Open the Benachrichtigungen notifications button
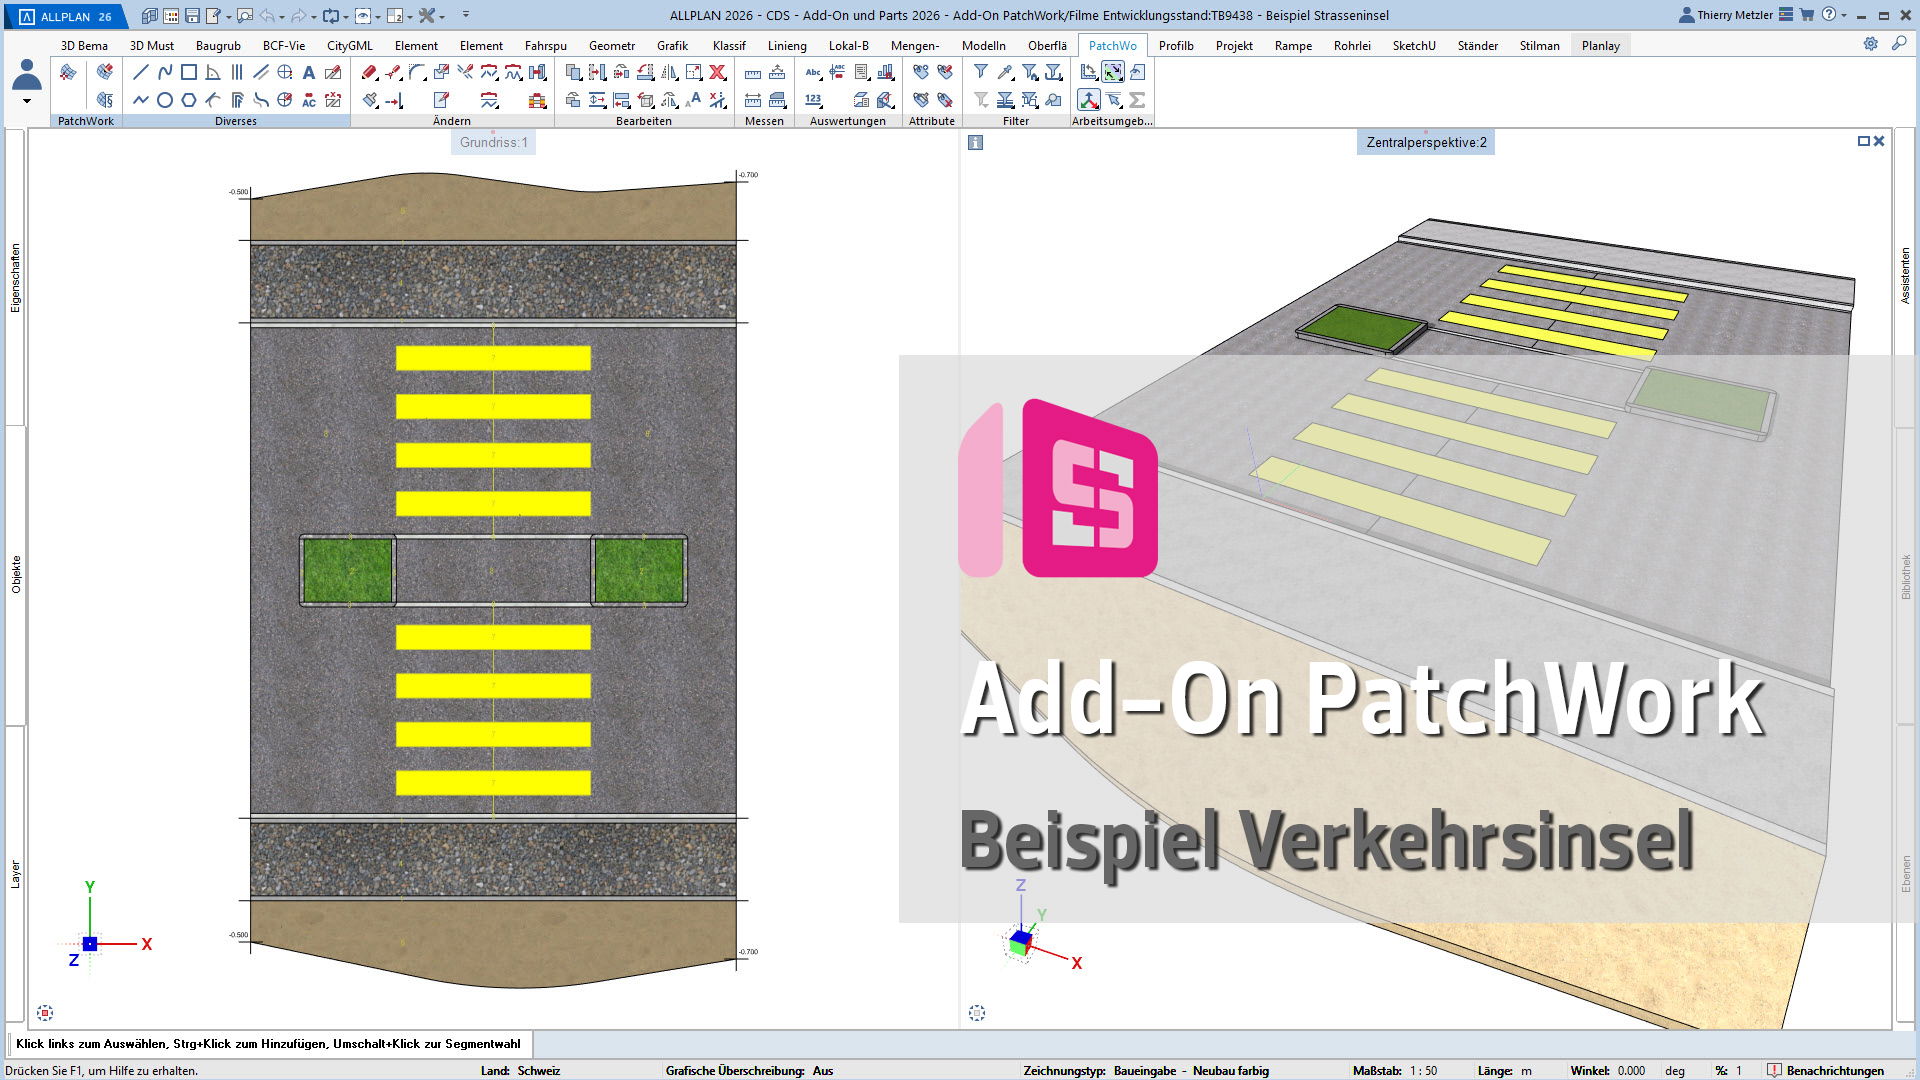The height and width of the screenshot is (1080, 1920). [1825, 1070]
